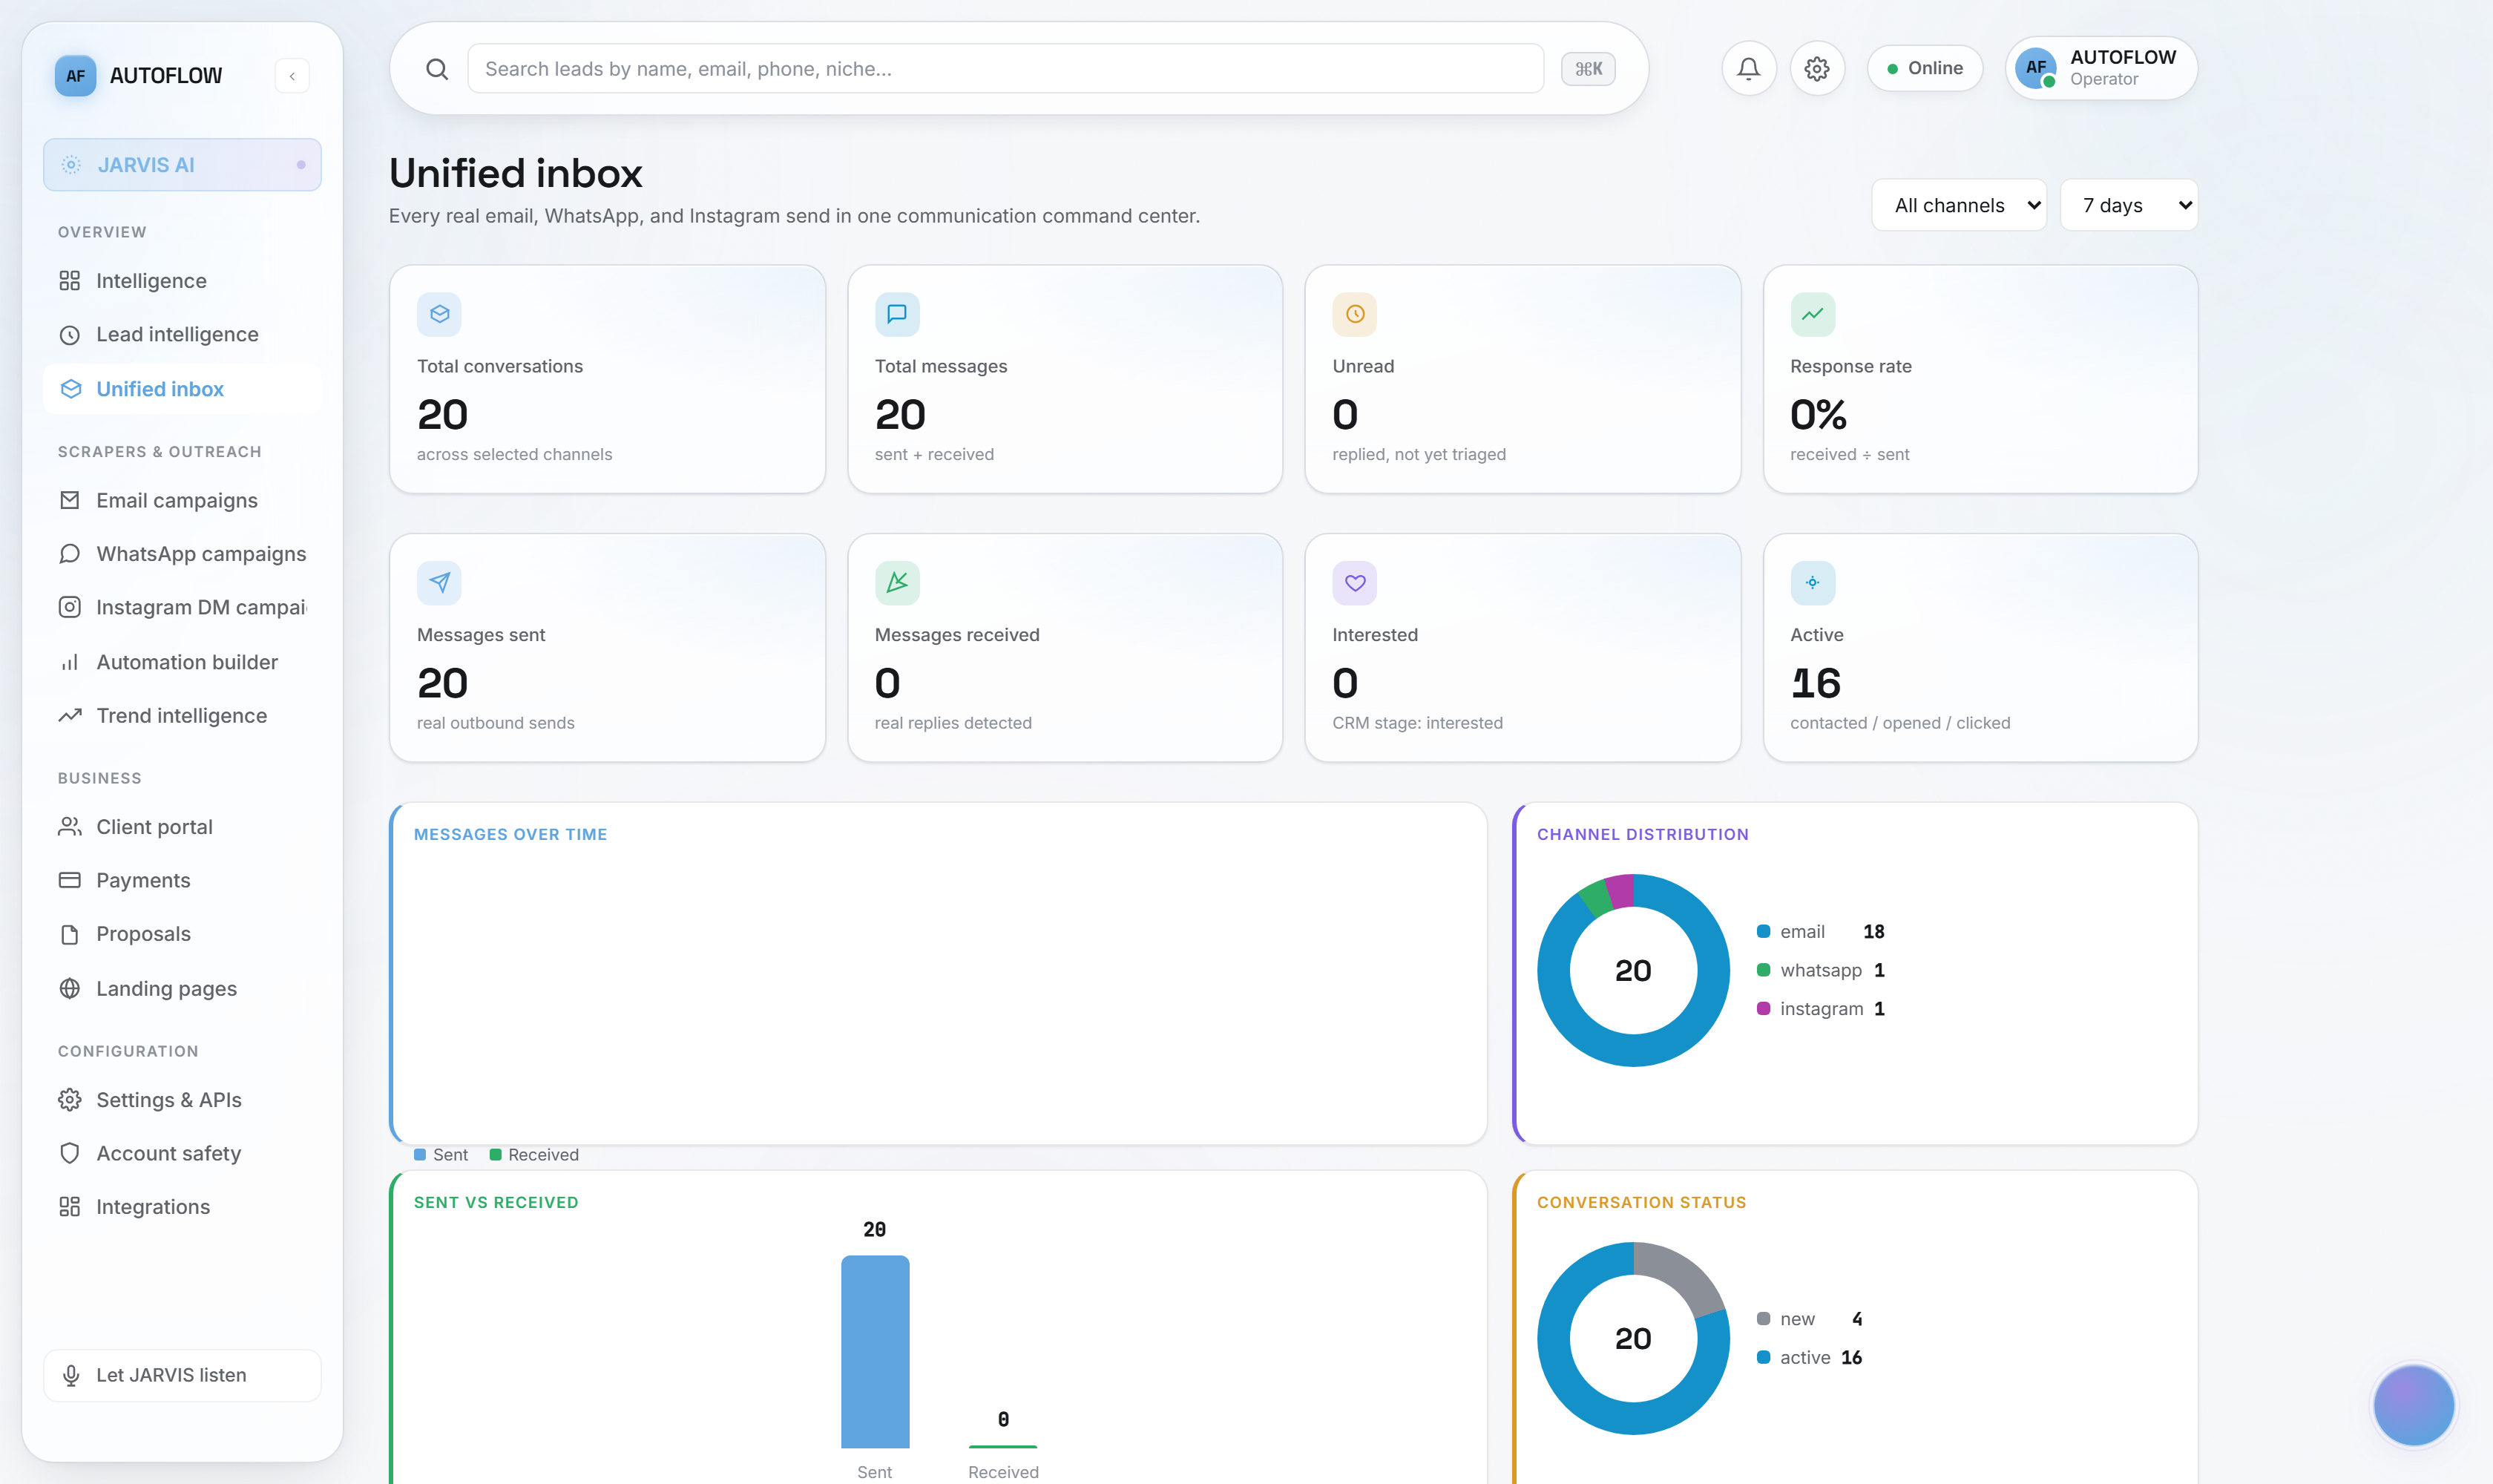Toggle Sent series in chart legend

pos(441,1155)
